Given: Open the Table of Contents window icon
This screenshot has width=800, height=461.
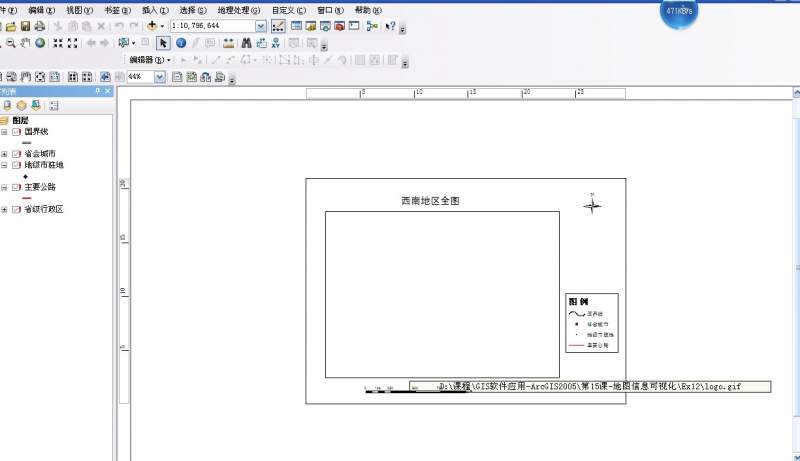Looking at the screenshot, I should pyautogui.click(x=296, y=26).
